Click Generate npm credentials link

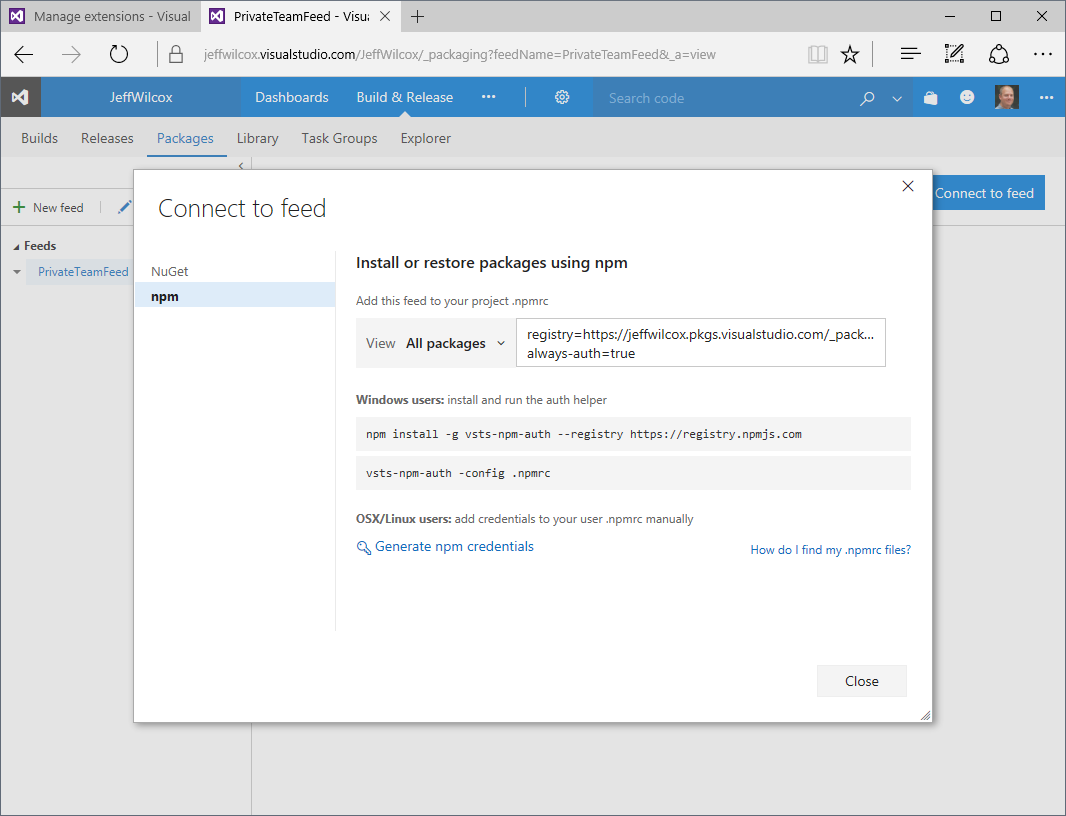click(x=454, y=547)
